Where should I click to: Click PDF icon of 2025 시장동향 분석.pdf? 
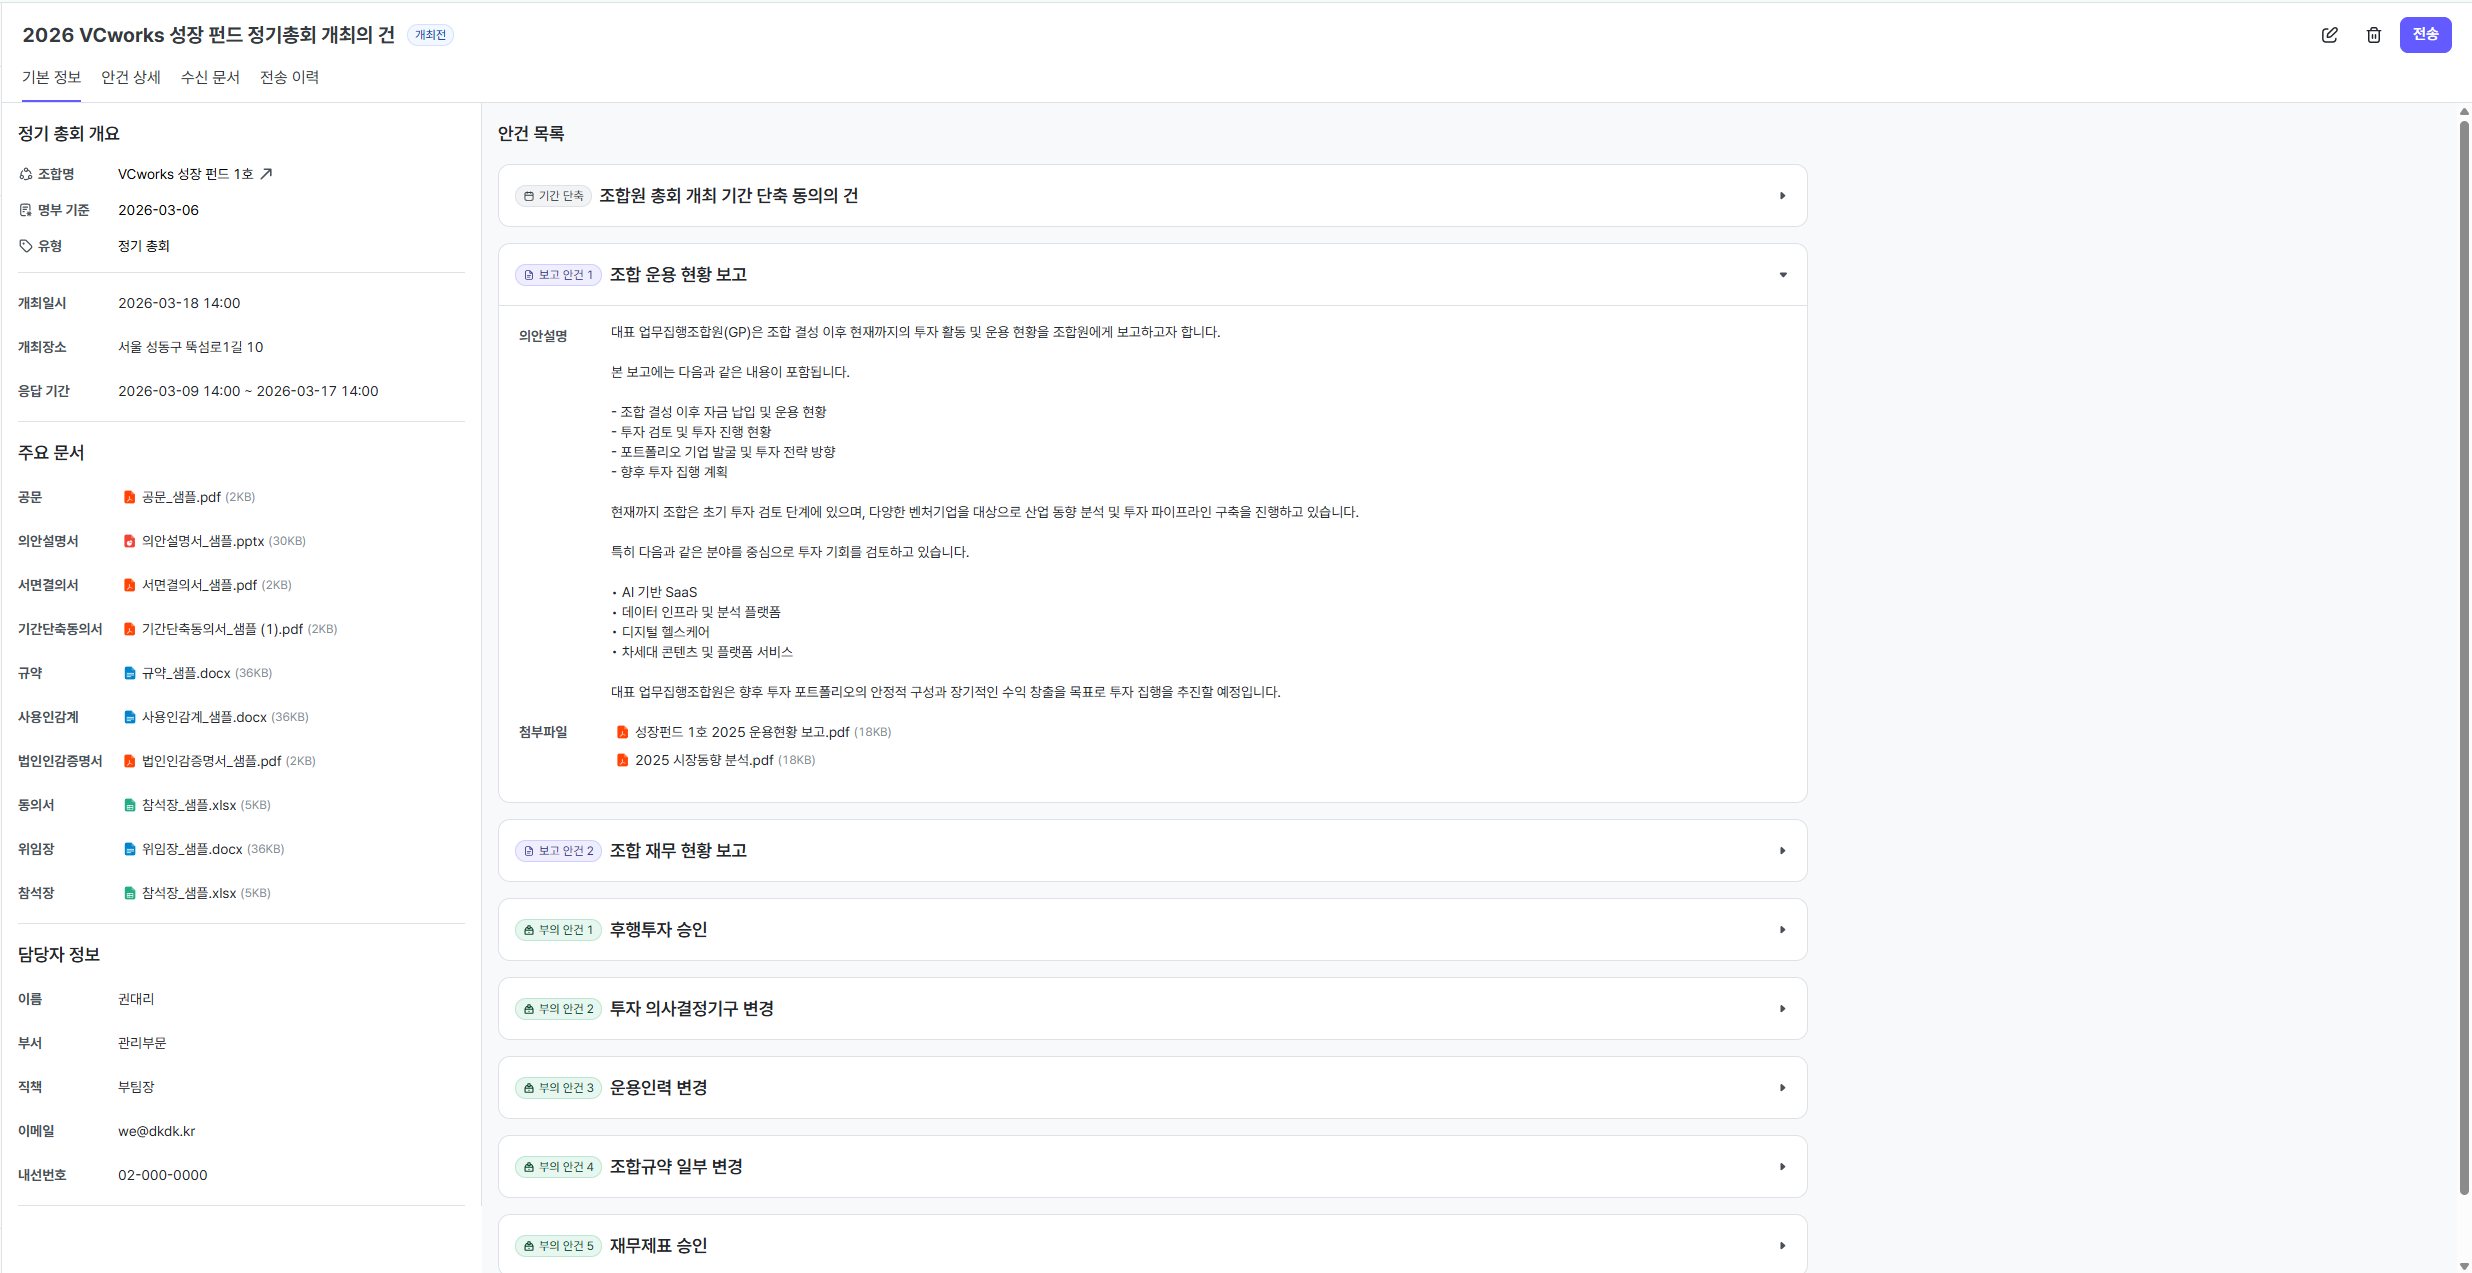(622, 760)
